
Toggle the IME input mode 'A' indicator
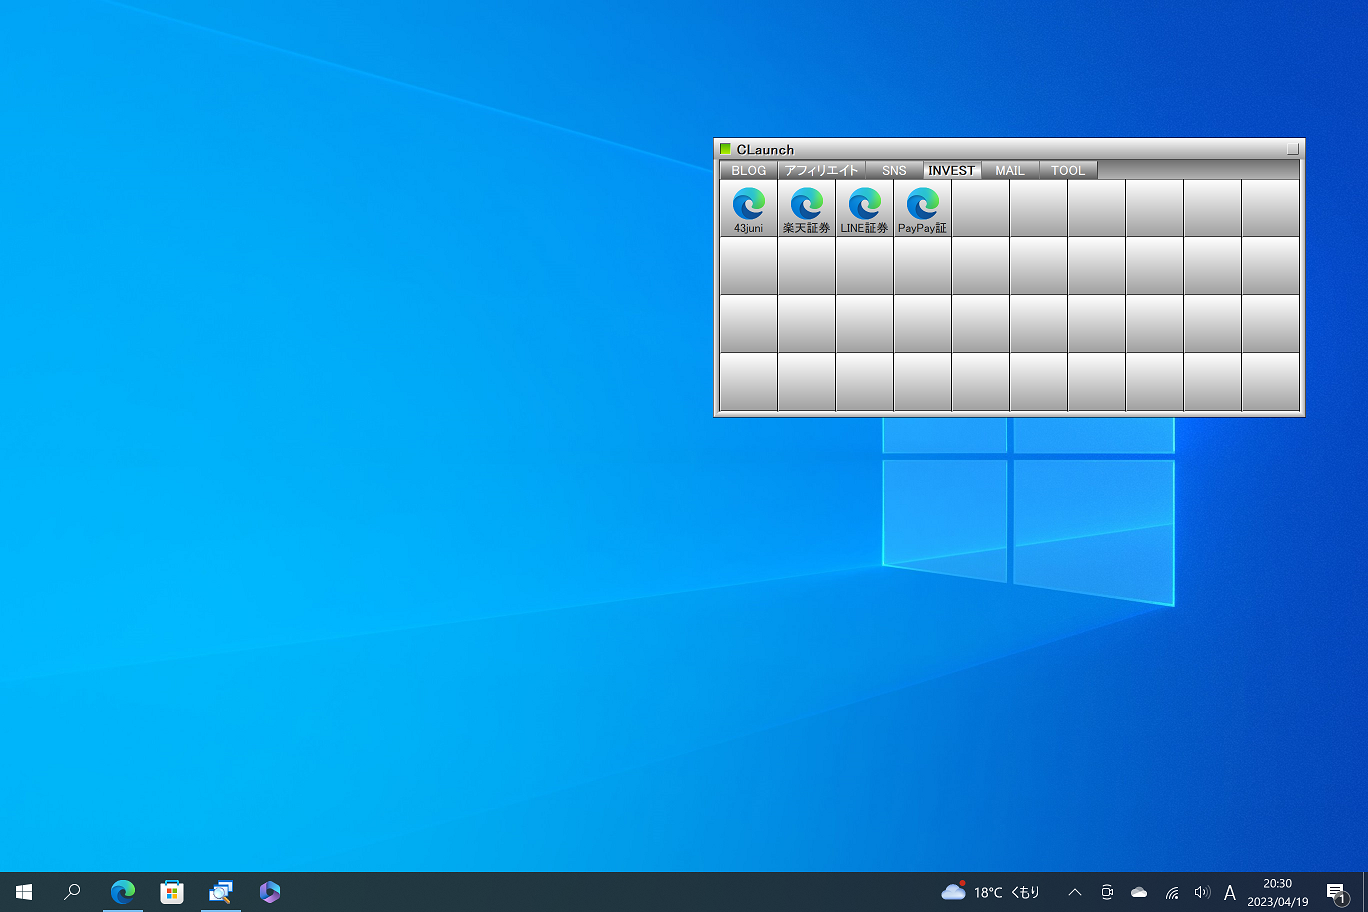[x=1230, y=892]
